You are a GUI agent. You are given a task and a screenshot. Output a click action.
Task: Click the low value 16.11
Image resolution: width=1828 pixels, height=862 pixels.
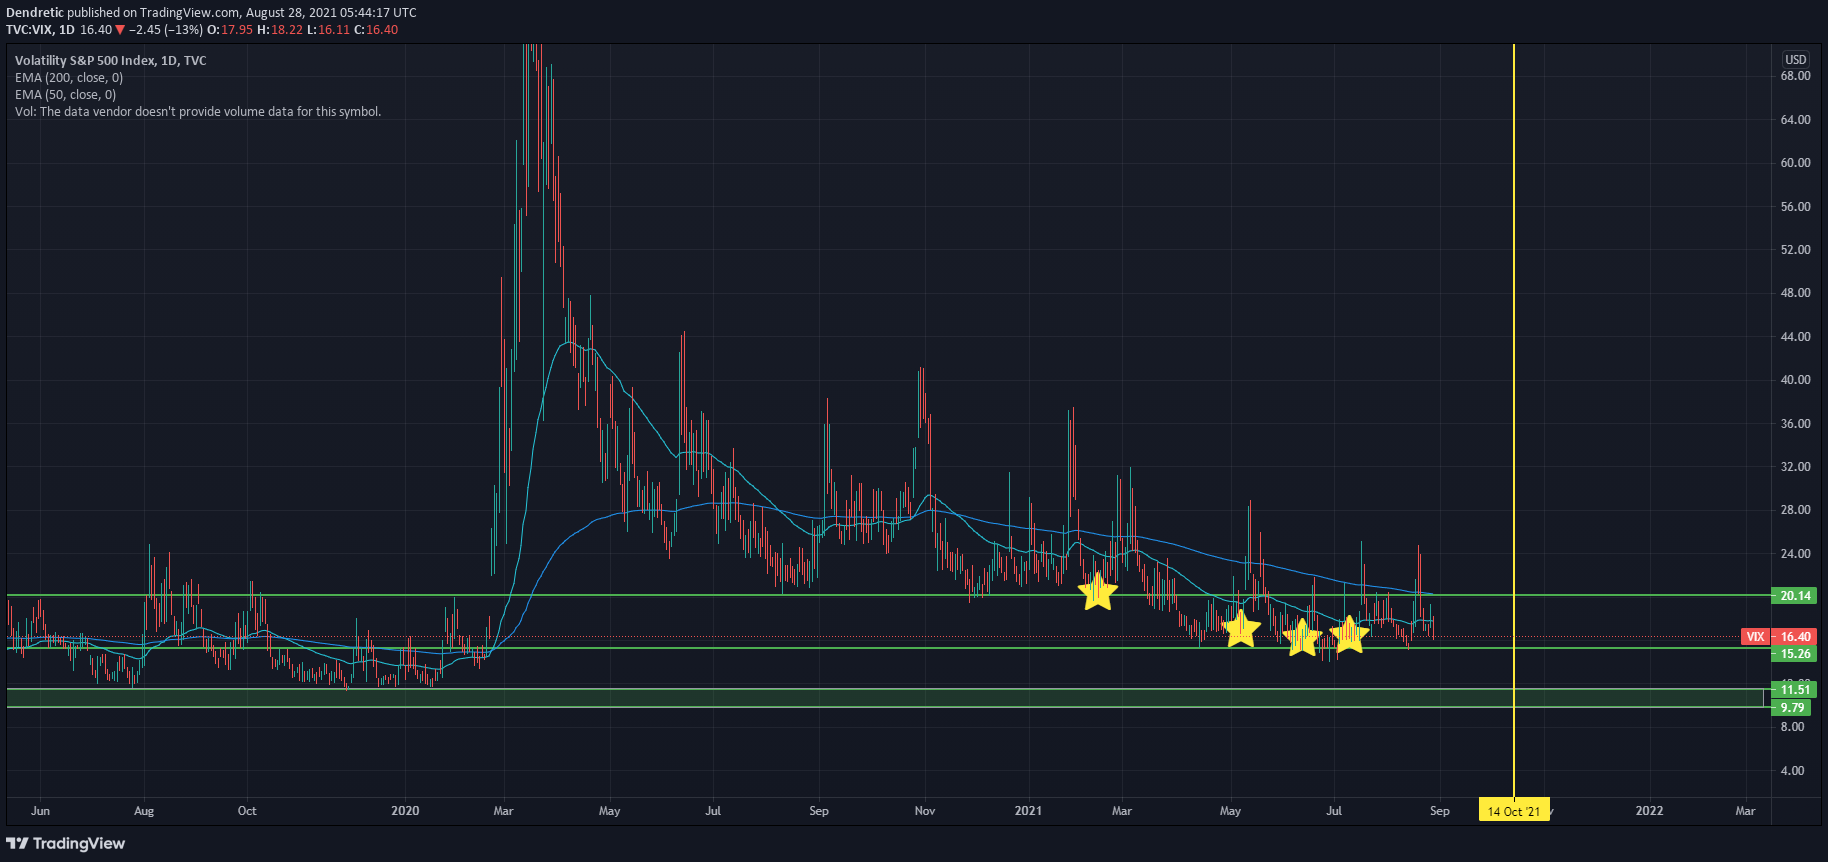[334, 30]
